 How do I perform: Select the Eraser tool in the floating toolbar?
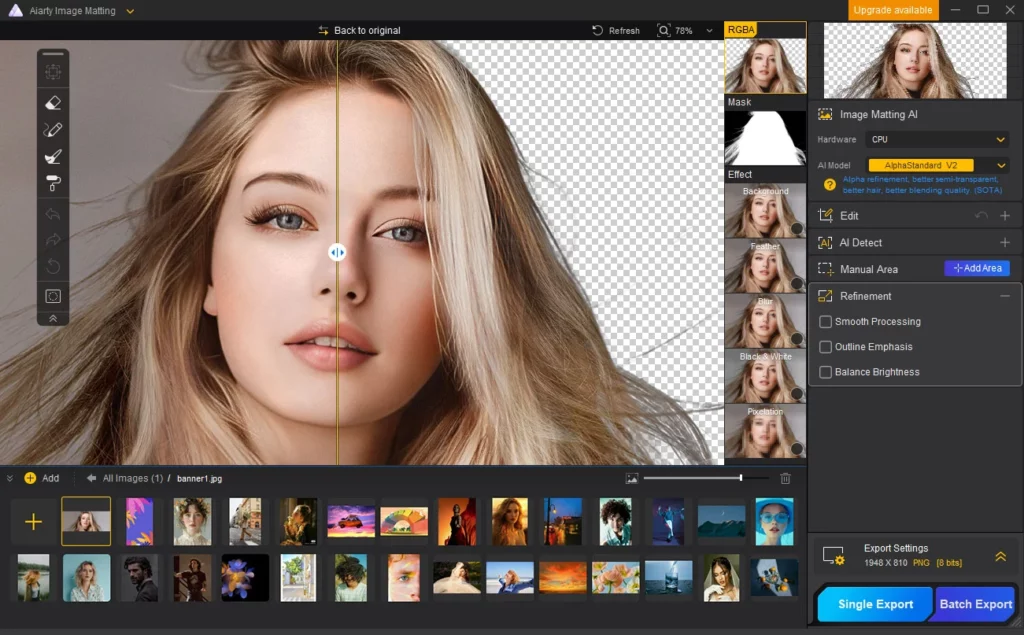53,102
